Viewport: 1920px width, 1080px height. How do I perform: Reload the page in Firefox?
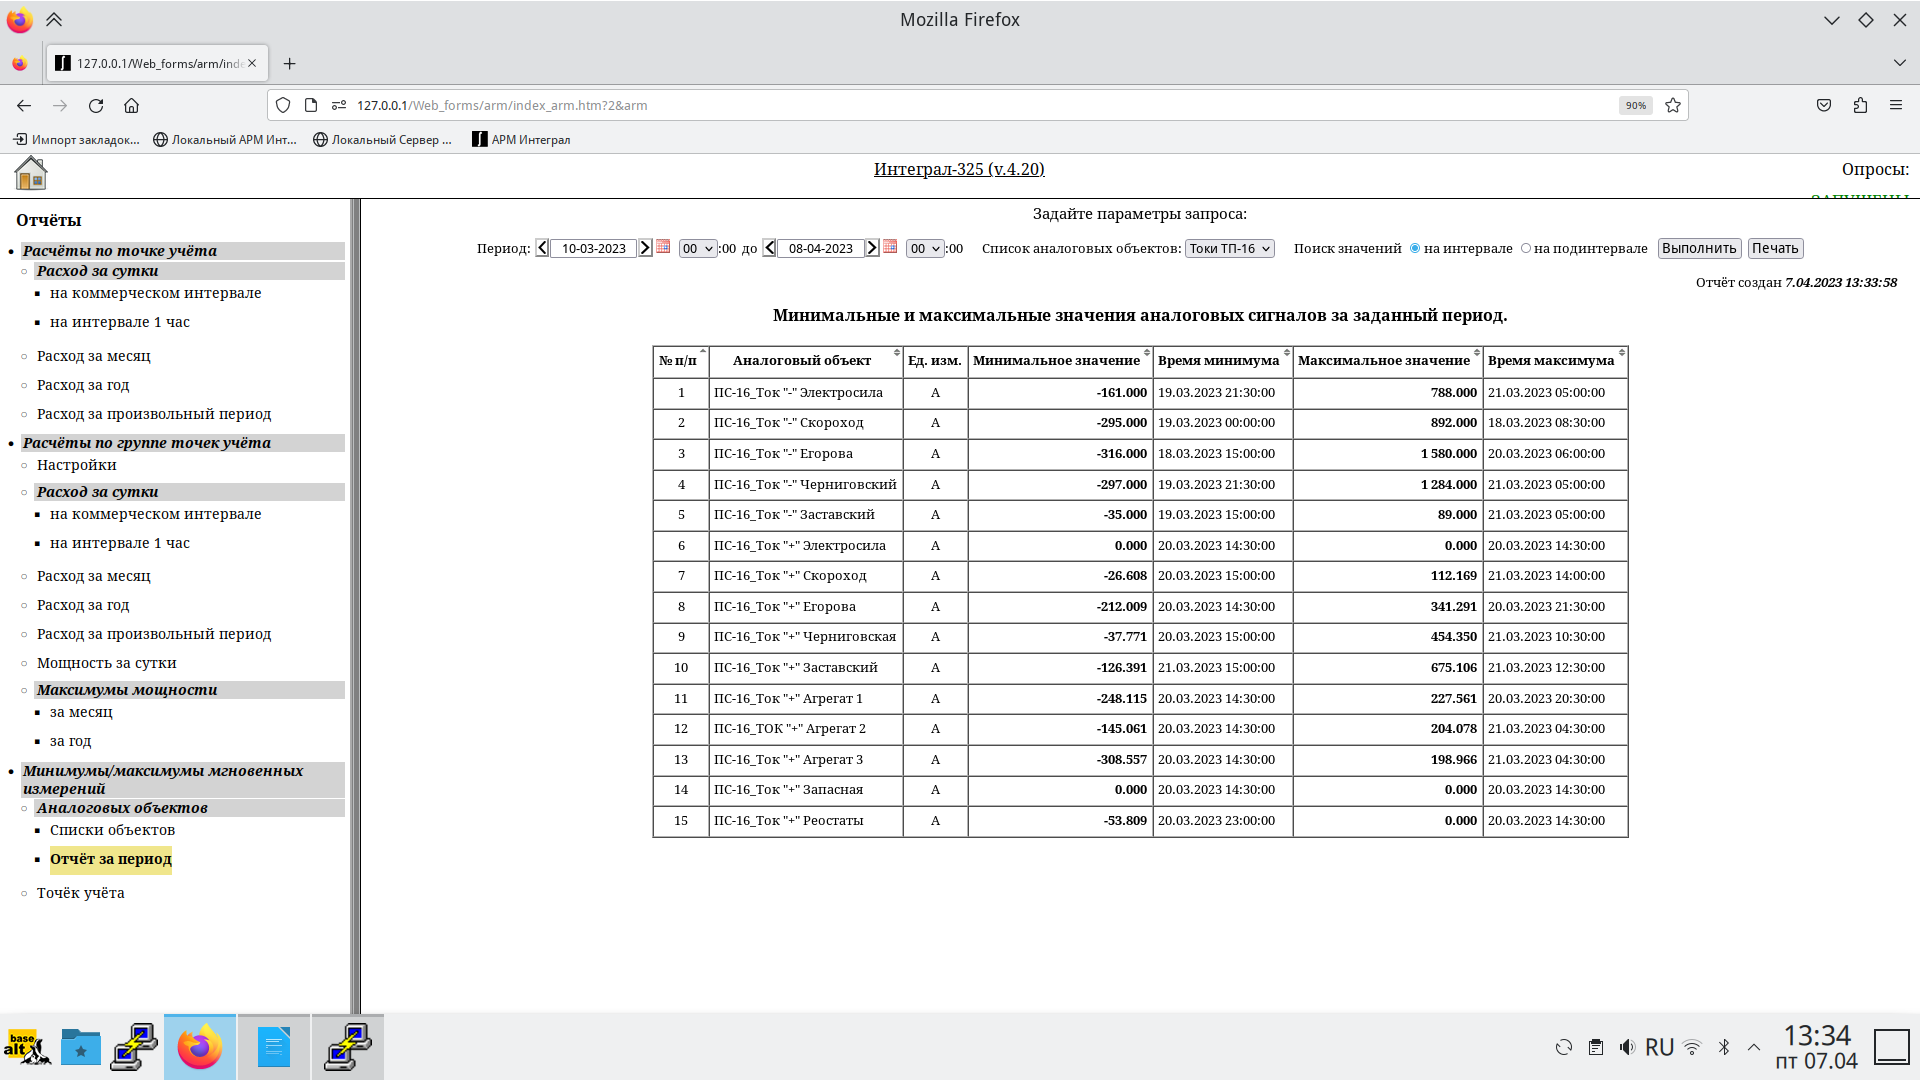(96, 105)
